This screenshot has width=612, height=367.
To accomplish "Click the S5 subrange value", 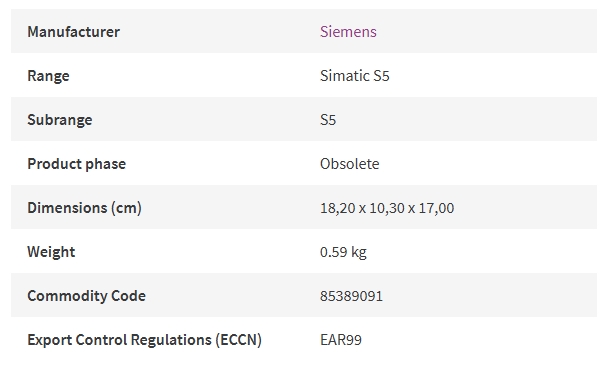I will pyautogui.click(x=328, y=120).
